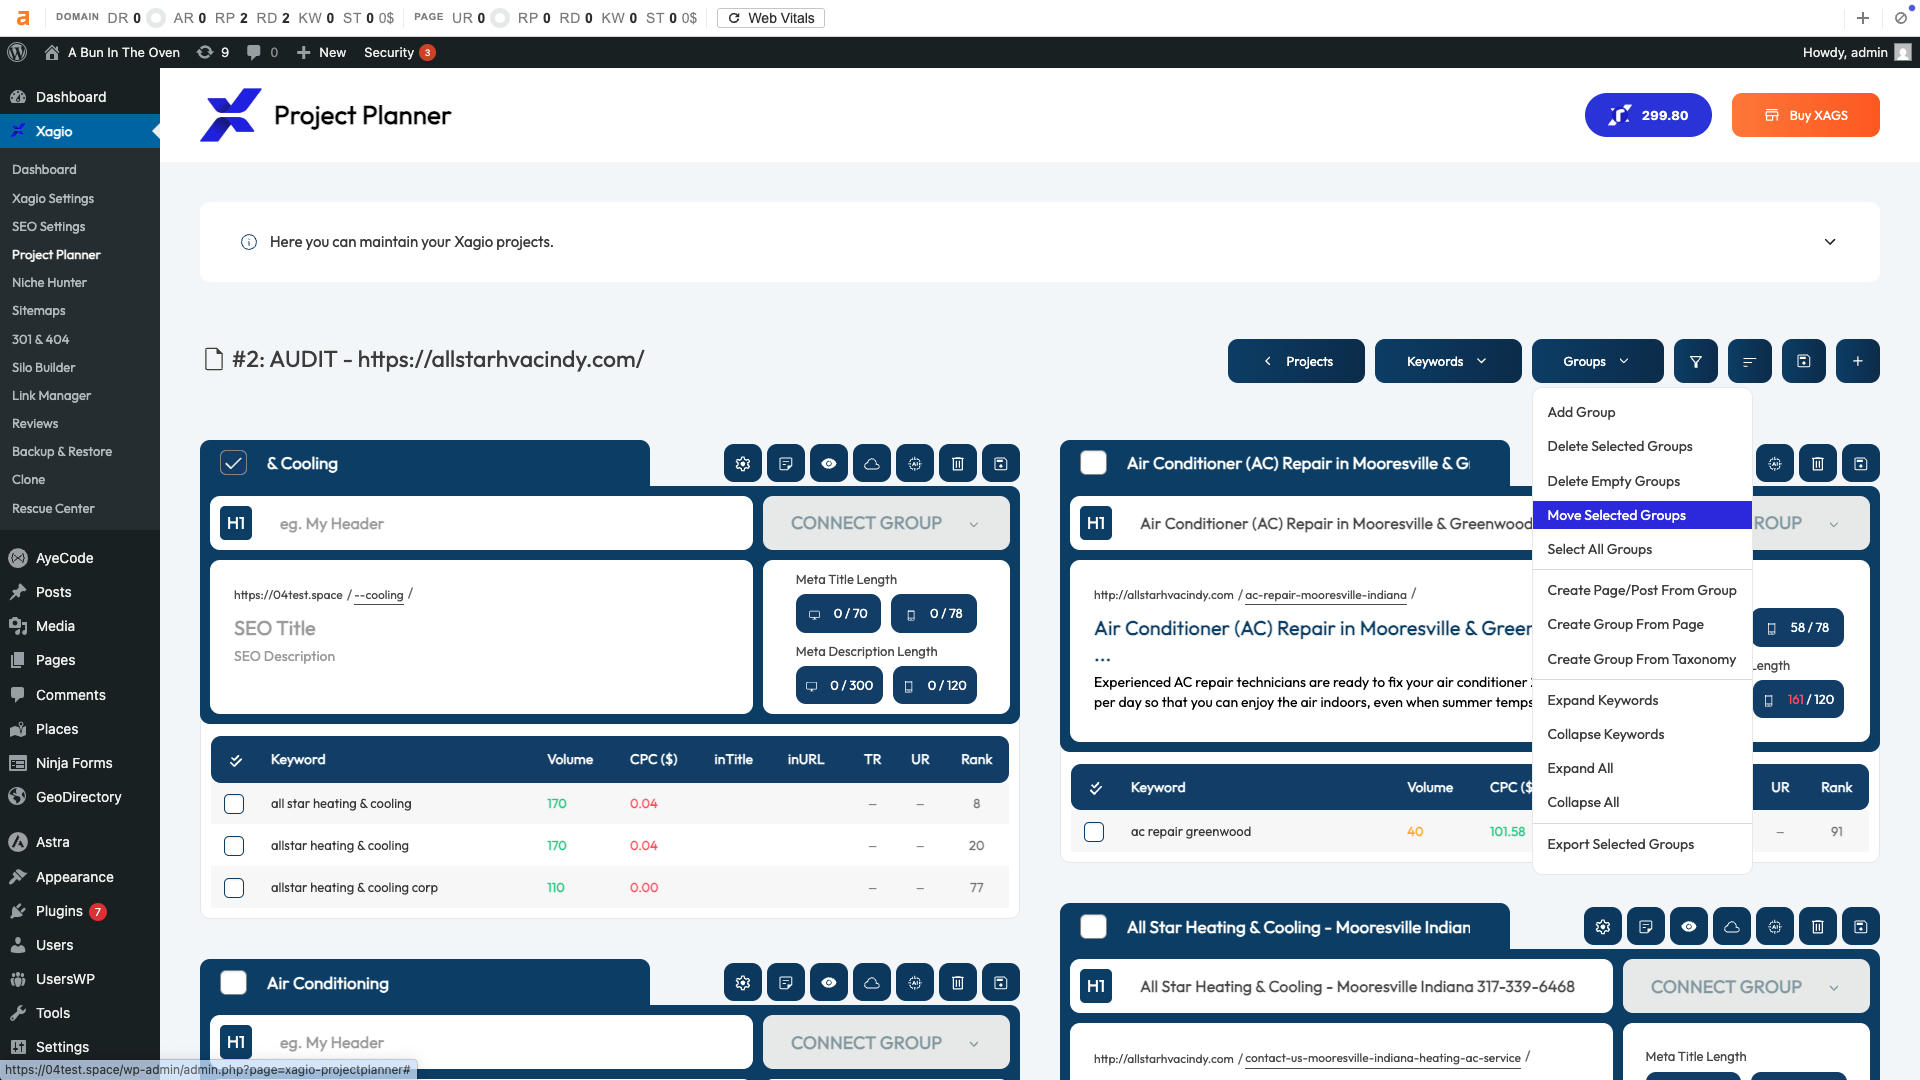Open the Keywords dropdown
Image resolution: width=1920 pixels, height=1080 pixels.
pos(1447,361)
